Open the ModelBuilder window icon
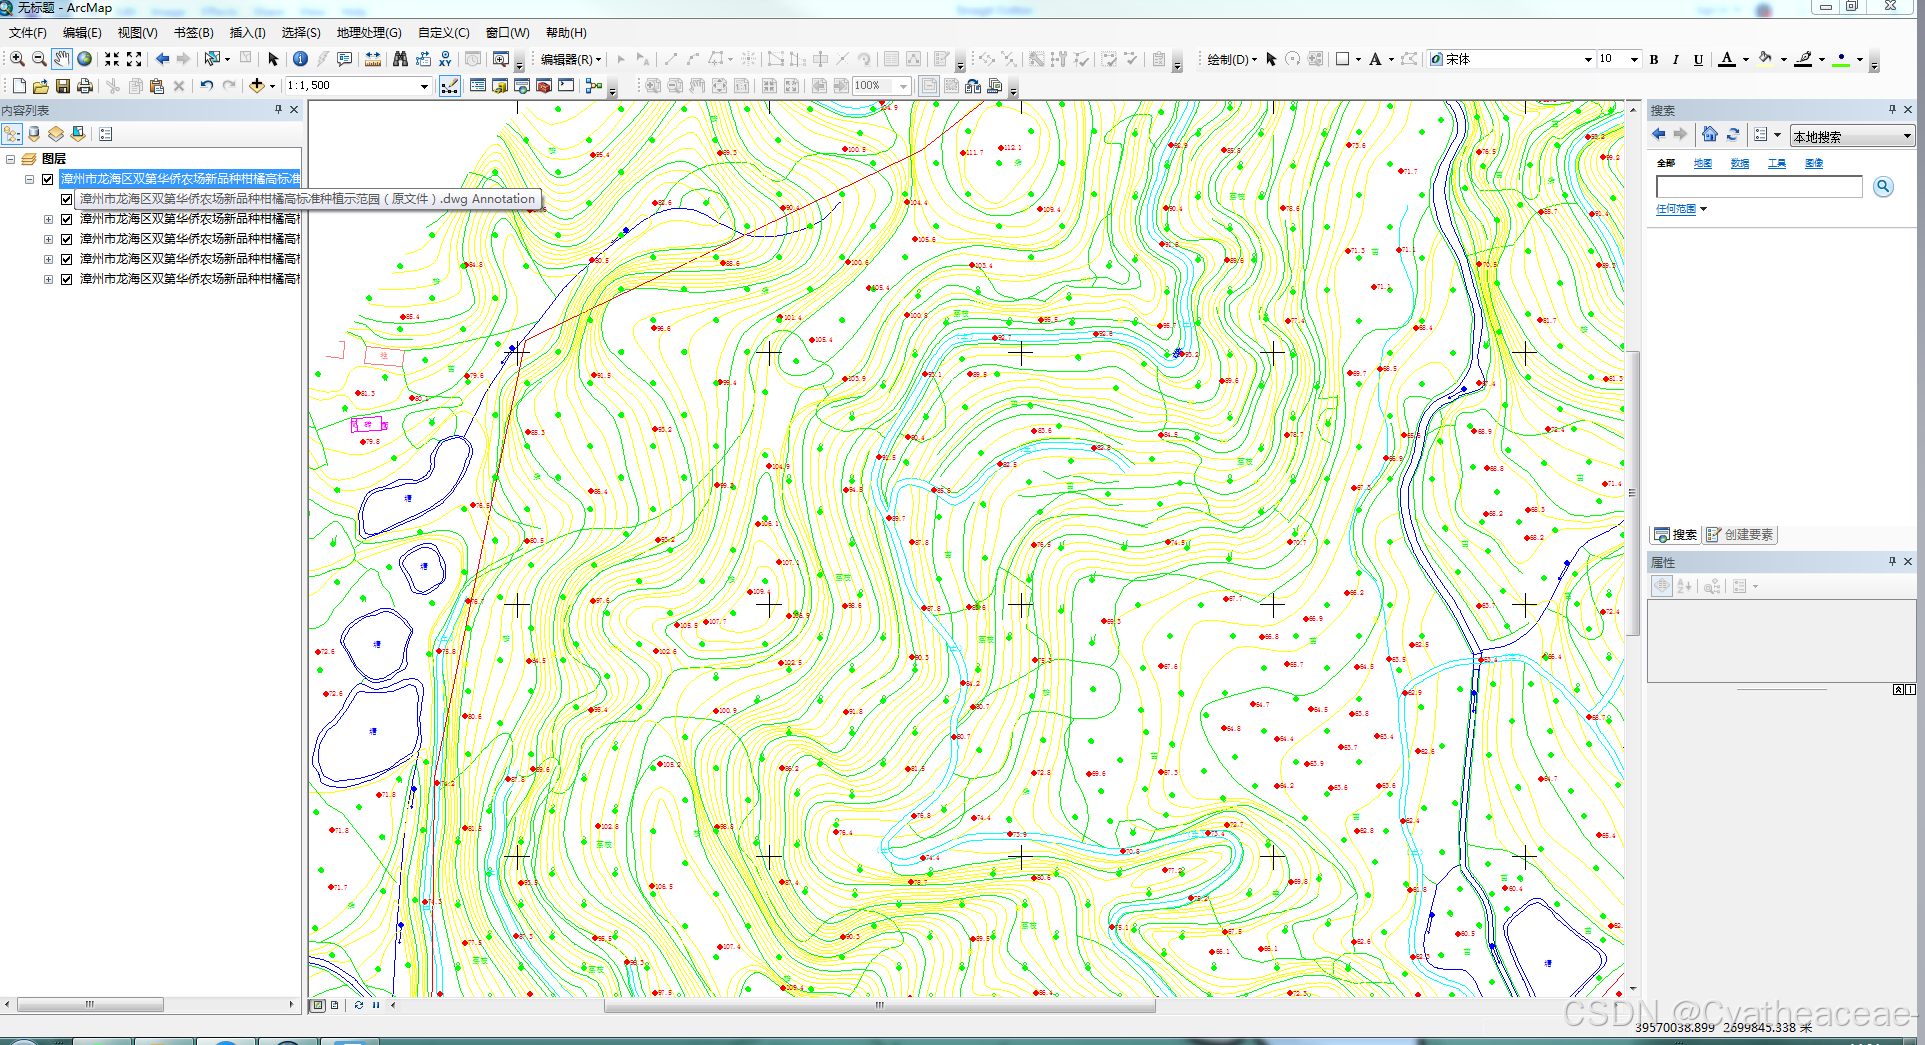This screenshot has width=1925, height=1045. (594, 86)
